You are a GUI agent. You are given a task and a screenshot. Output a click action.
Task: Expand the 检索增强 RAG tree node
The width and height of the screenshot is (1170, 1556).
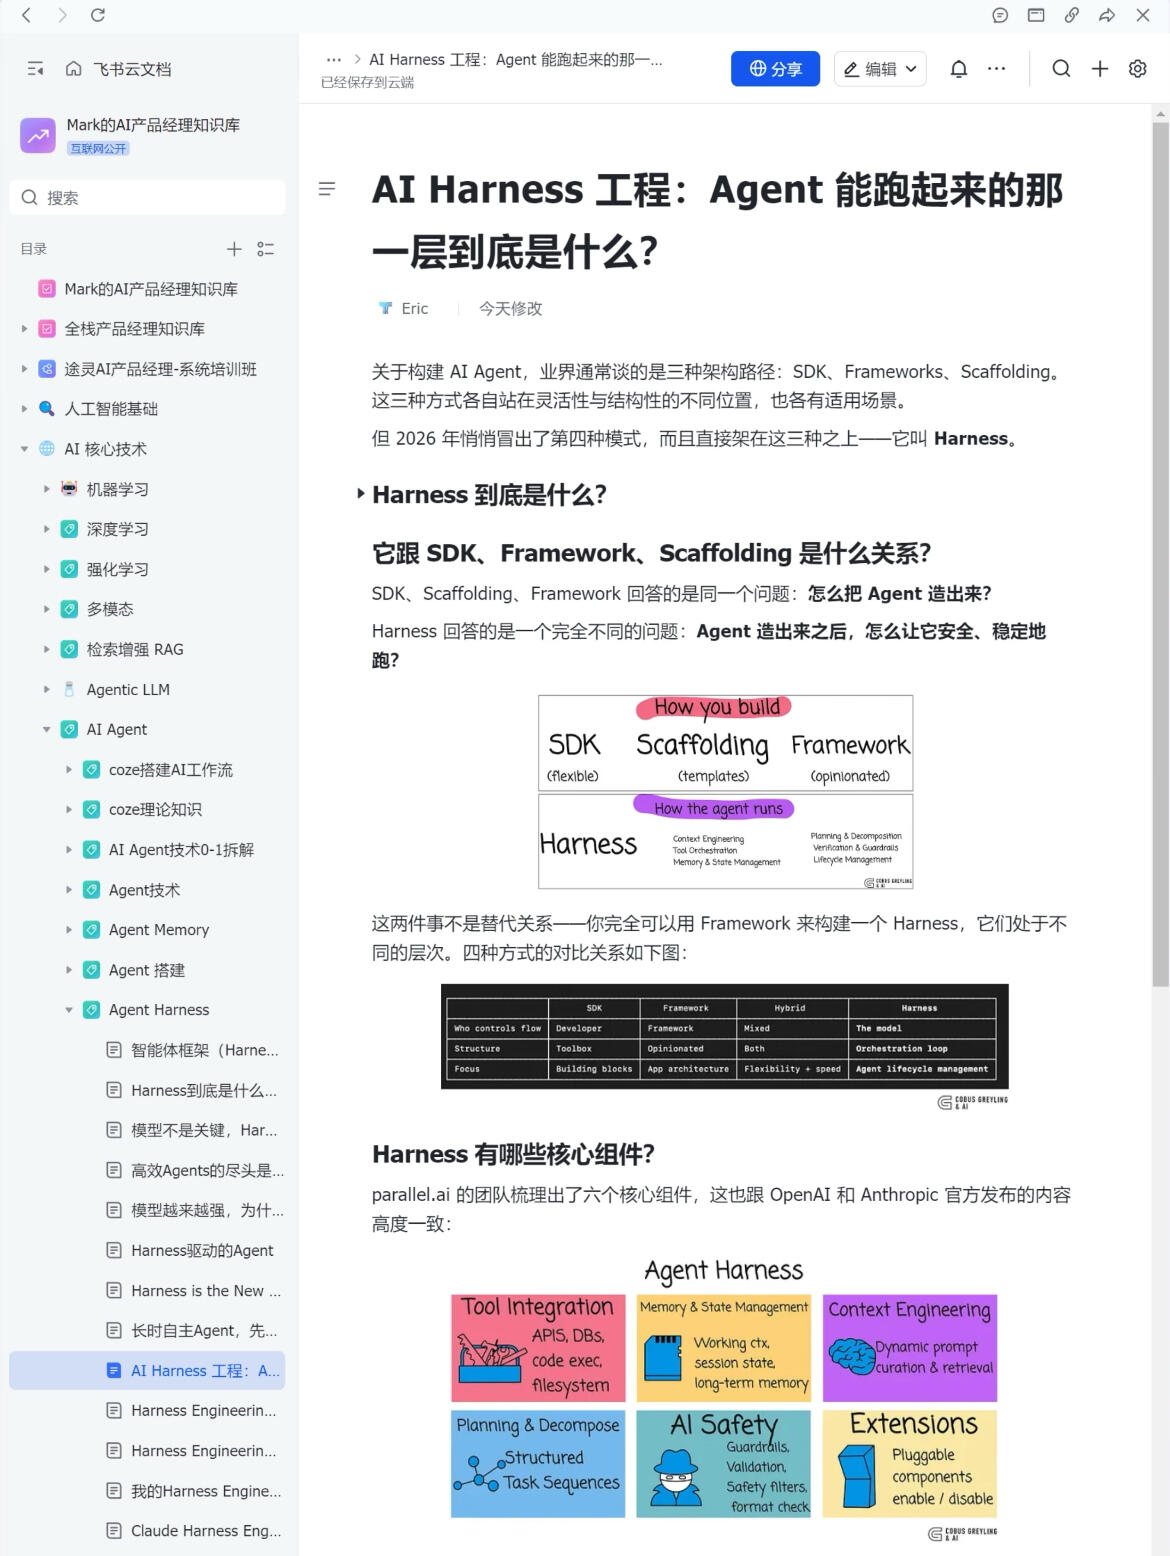[x=47, y=649]
